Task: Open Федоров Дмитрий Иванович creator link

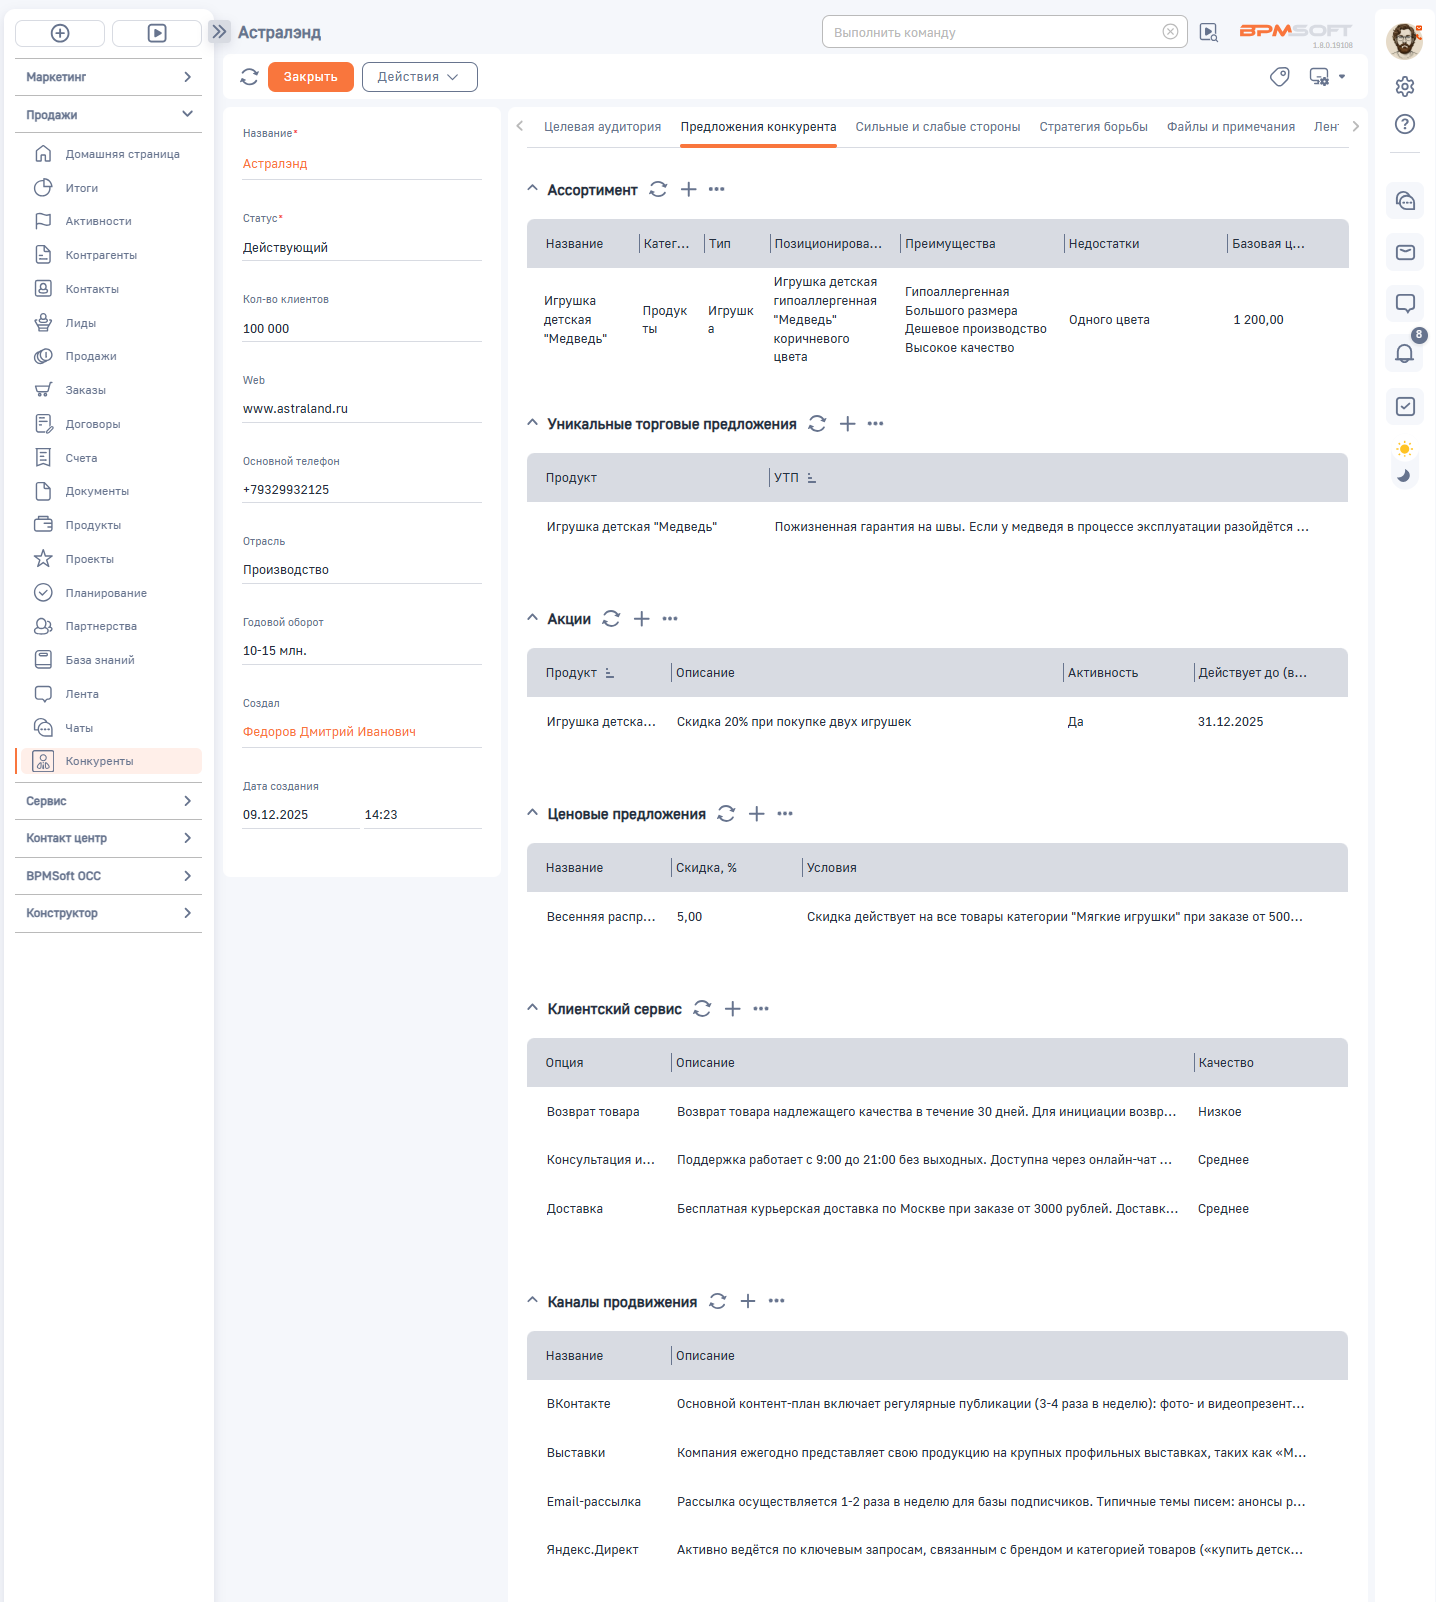Action: coord(329,732)
